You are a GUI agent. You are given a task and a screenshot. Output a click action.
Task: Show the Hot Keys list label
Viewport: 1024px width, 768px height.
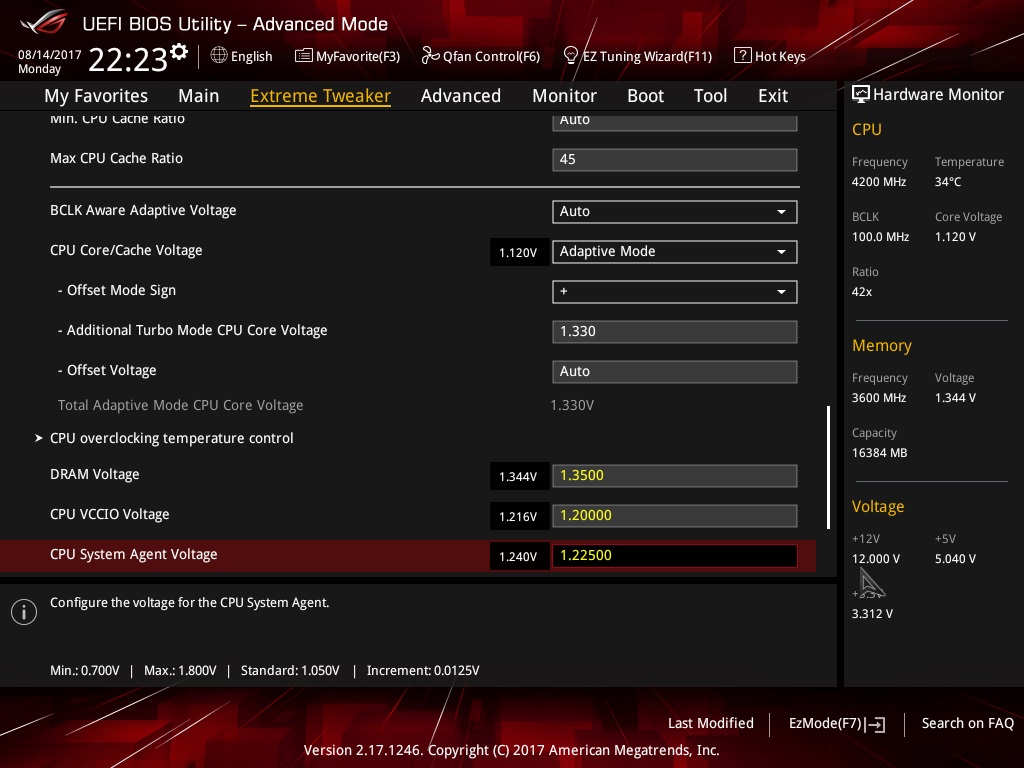(x=780, y=56)
